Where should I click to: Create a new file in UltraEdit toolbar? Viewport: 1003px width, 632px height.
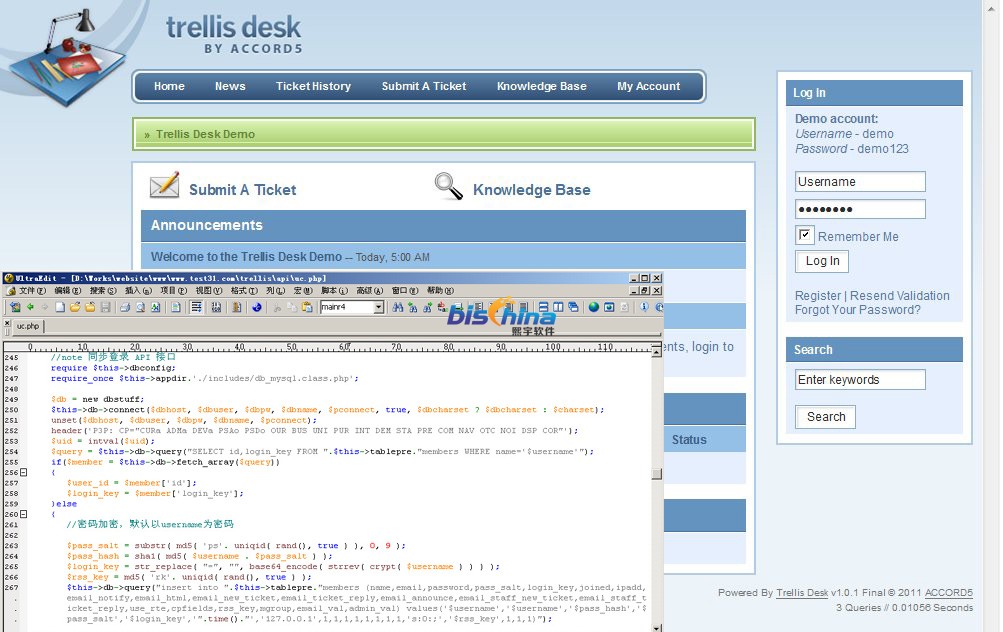[59, 307]
